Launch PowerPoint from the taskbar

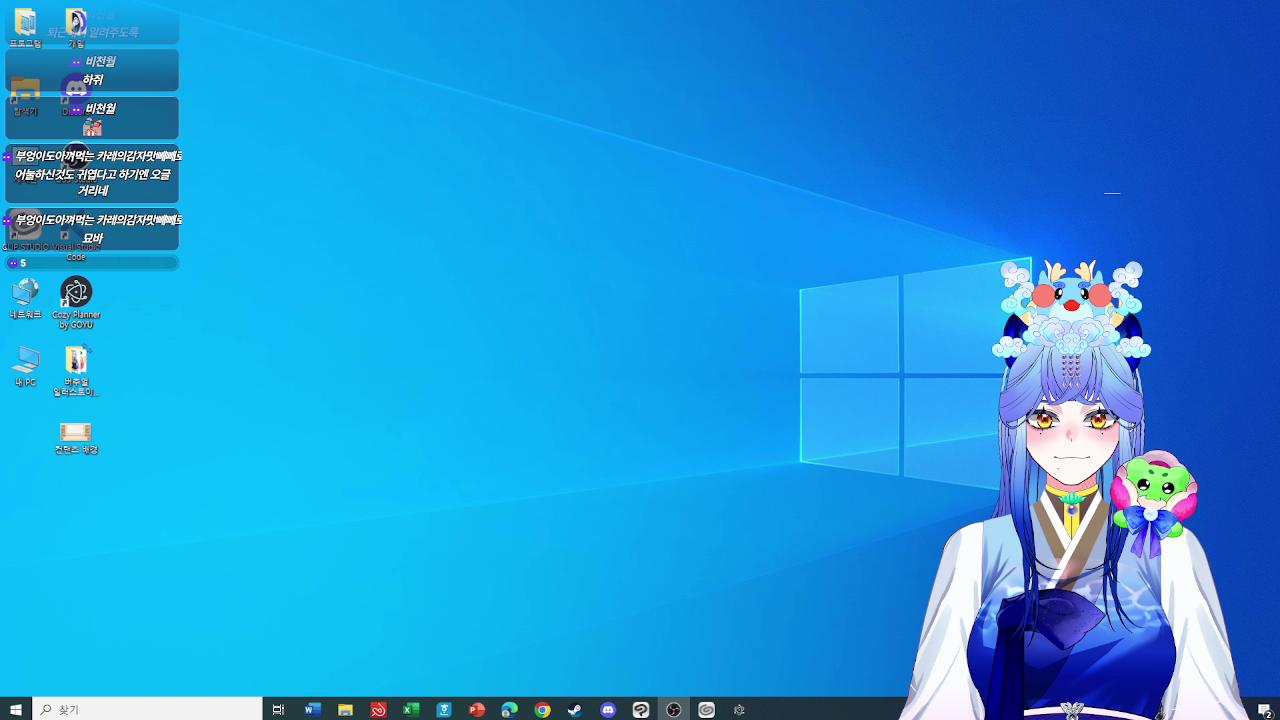click(x=477, y=709)
